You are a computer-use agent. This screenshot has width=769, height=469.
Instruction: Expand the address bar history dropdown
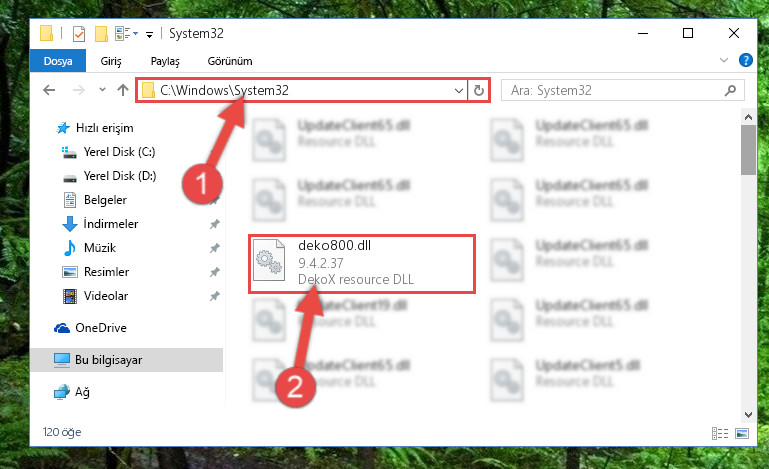pyautogui.click(x=459, y=91)
